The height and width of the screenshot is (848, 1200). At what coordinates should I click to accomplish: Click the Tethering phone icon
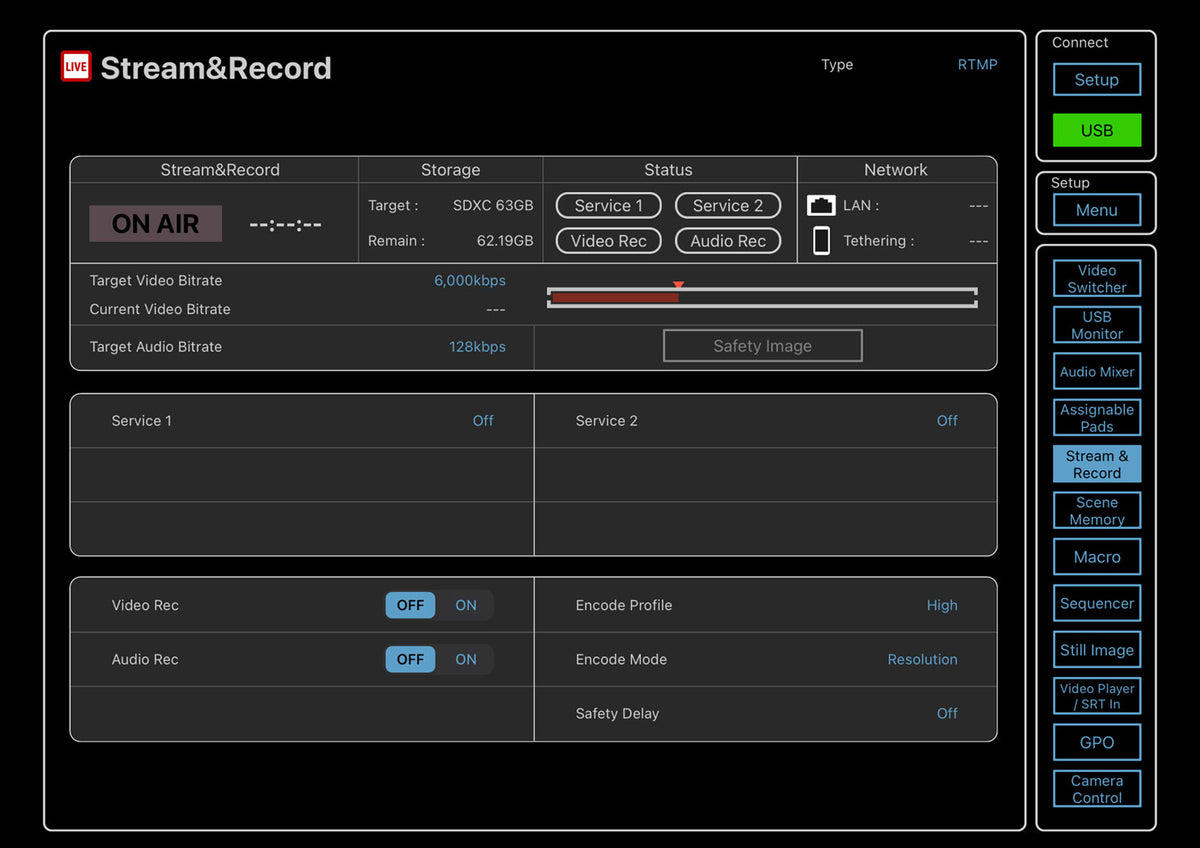point(821,241)
